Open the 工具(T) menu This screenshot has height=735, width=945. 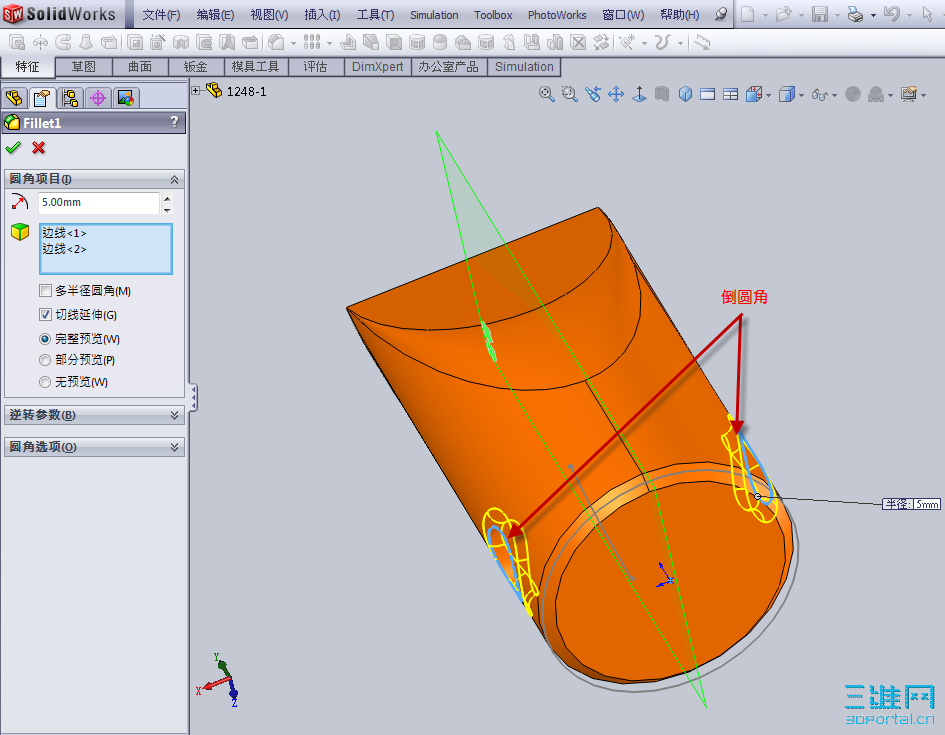[x=375, y=15]
